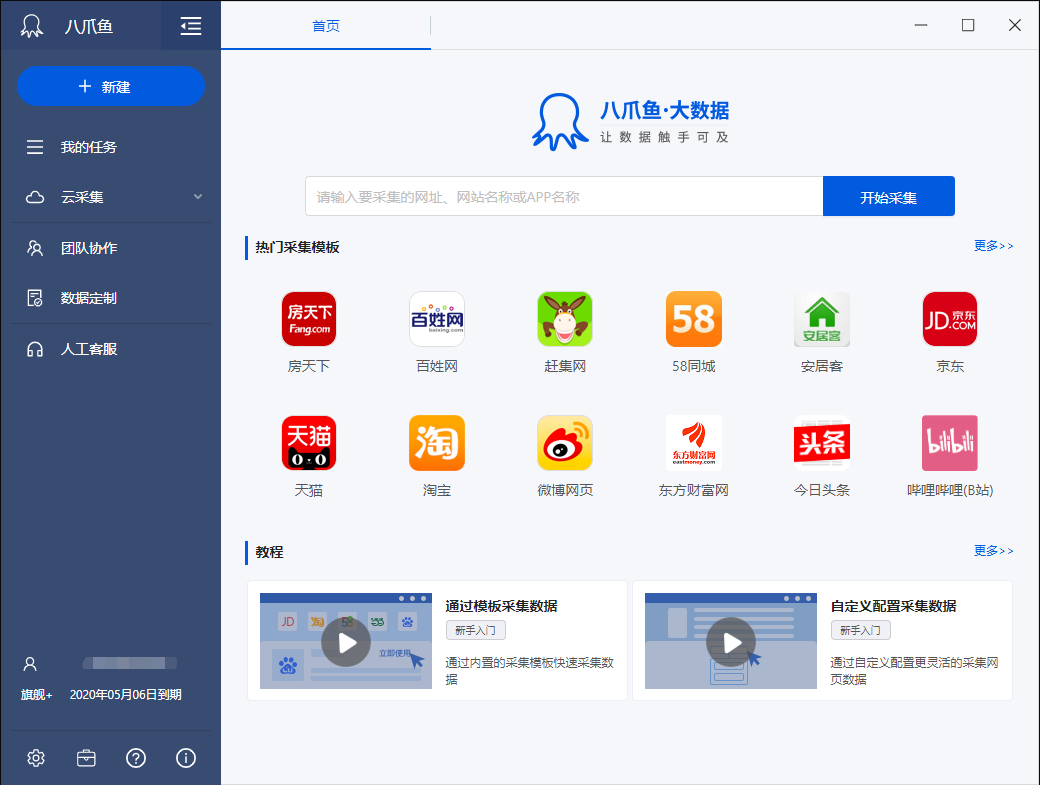Minimize the 八爪鱼 window

pos(921,25)
